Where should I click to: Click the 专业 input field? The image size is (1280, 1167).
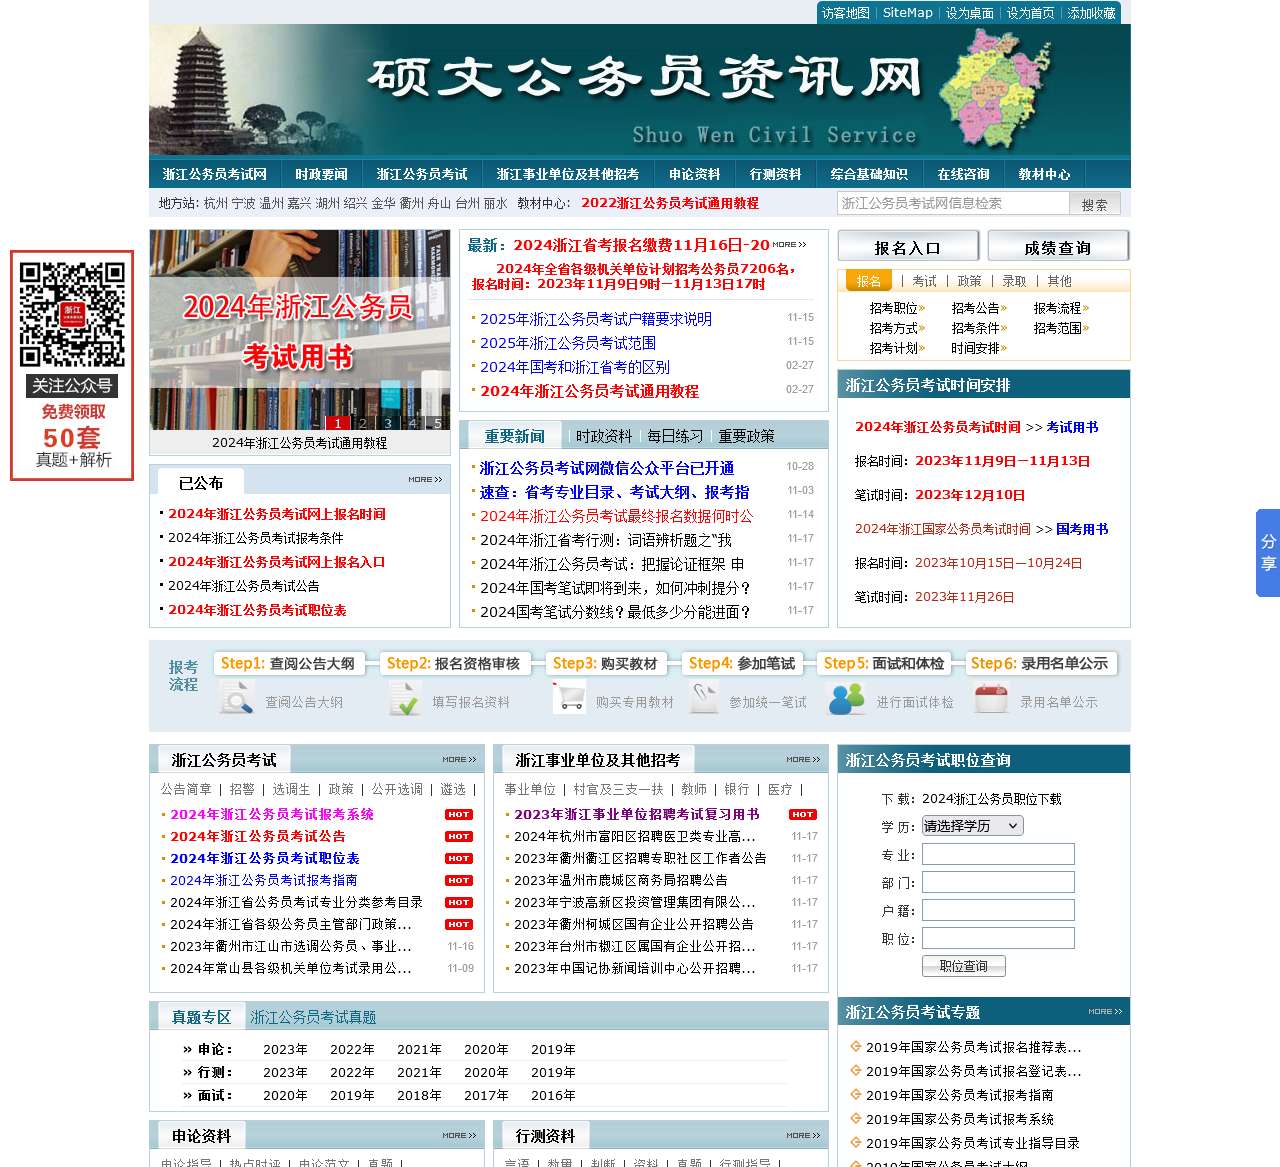[x=998, y=854]
